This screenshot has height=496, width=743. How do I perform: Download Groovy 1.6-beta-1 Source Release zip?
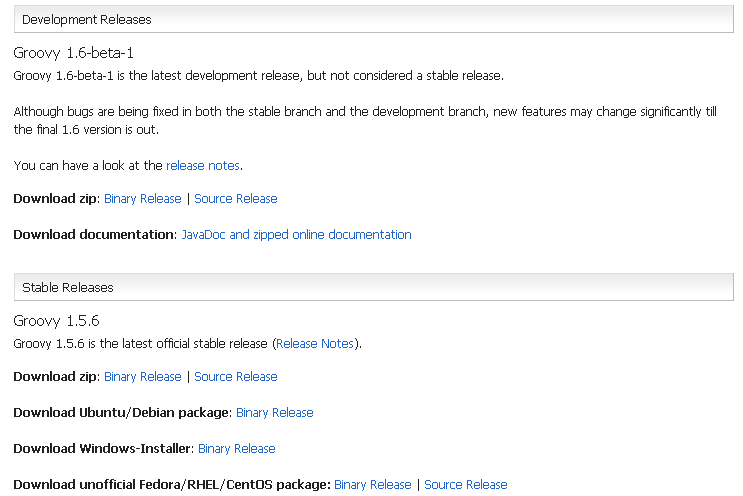[236, 198]
